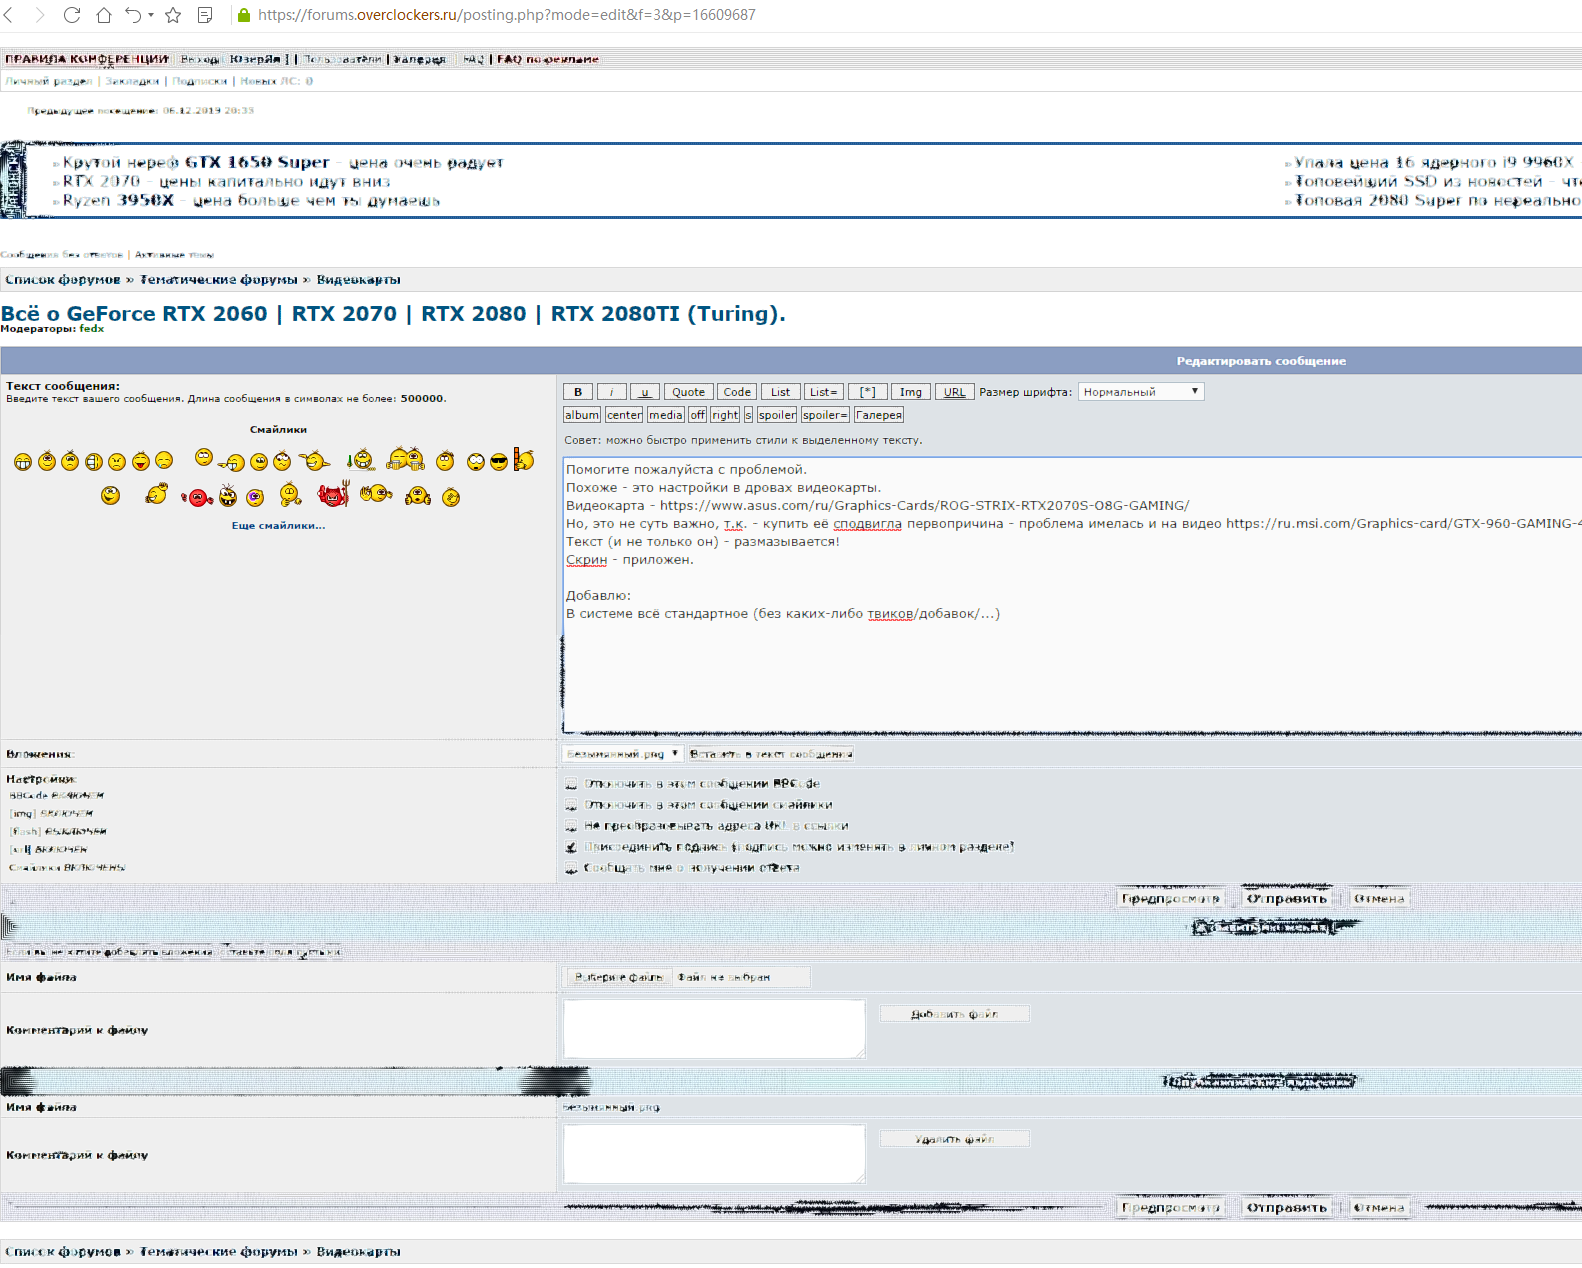Click the Галерея button in the editor toolbar
The height and width of the screenshot is (1268, 1582).
click(878, 415)
